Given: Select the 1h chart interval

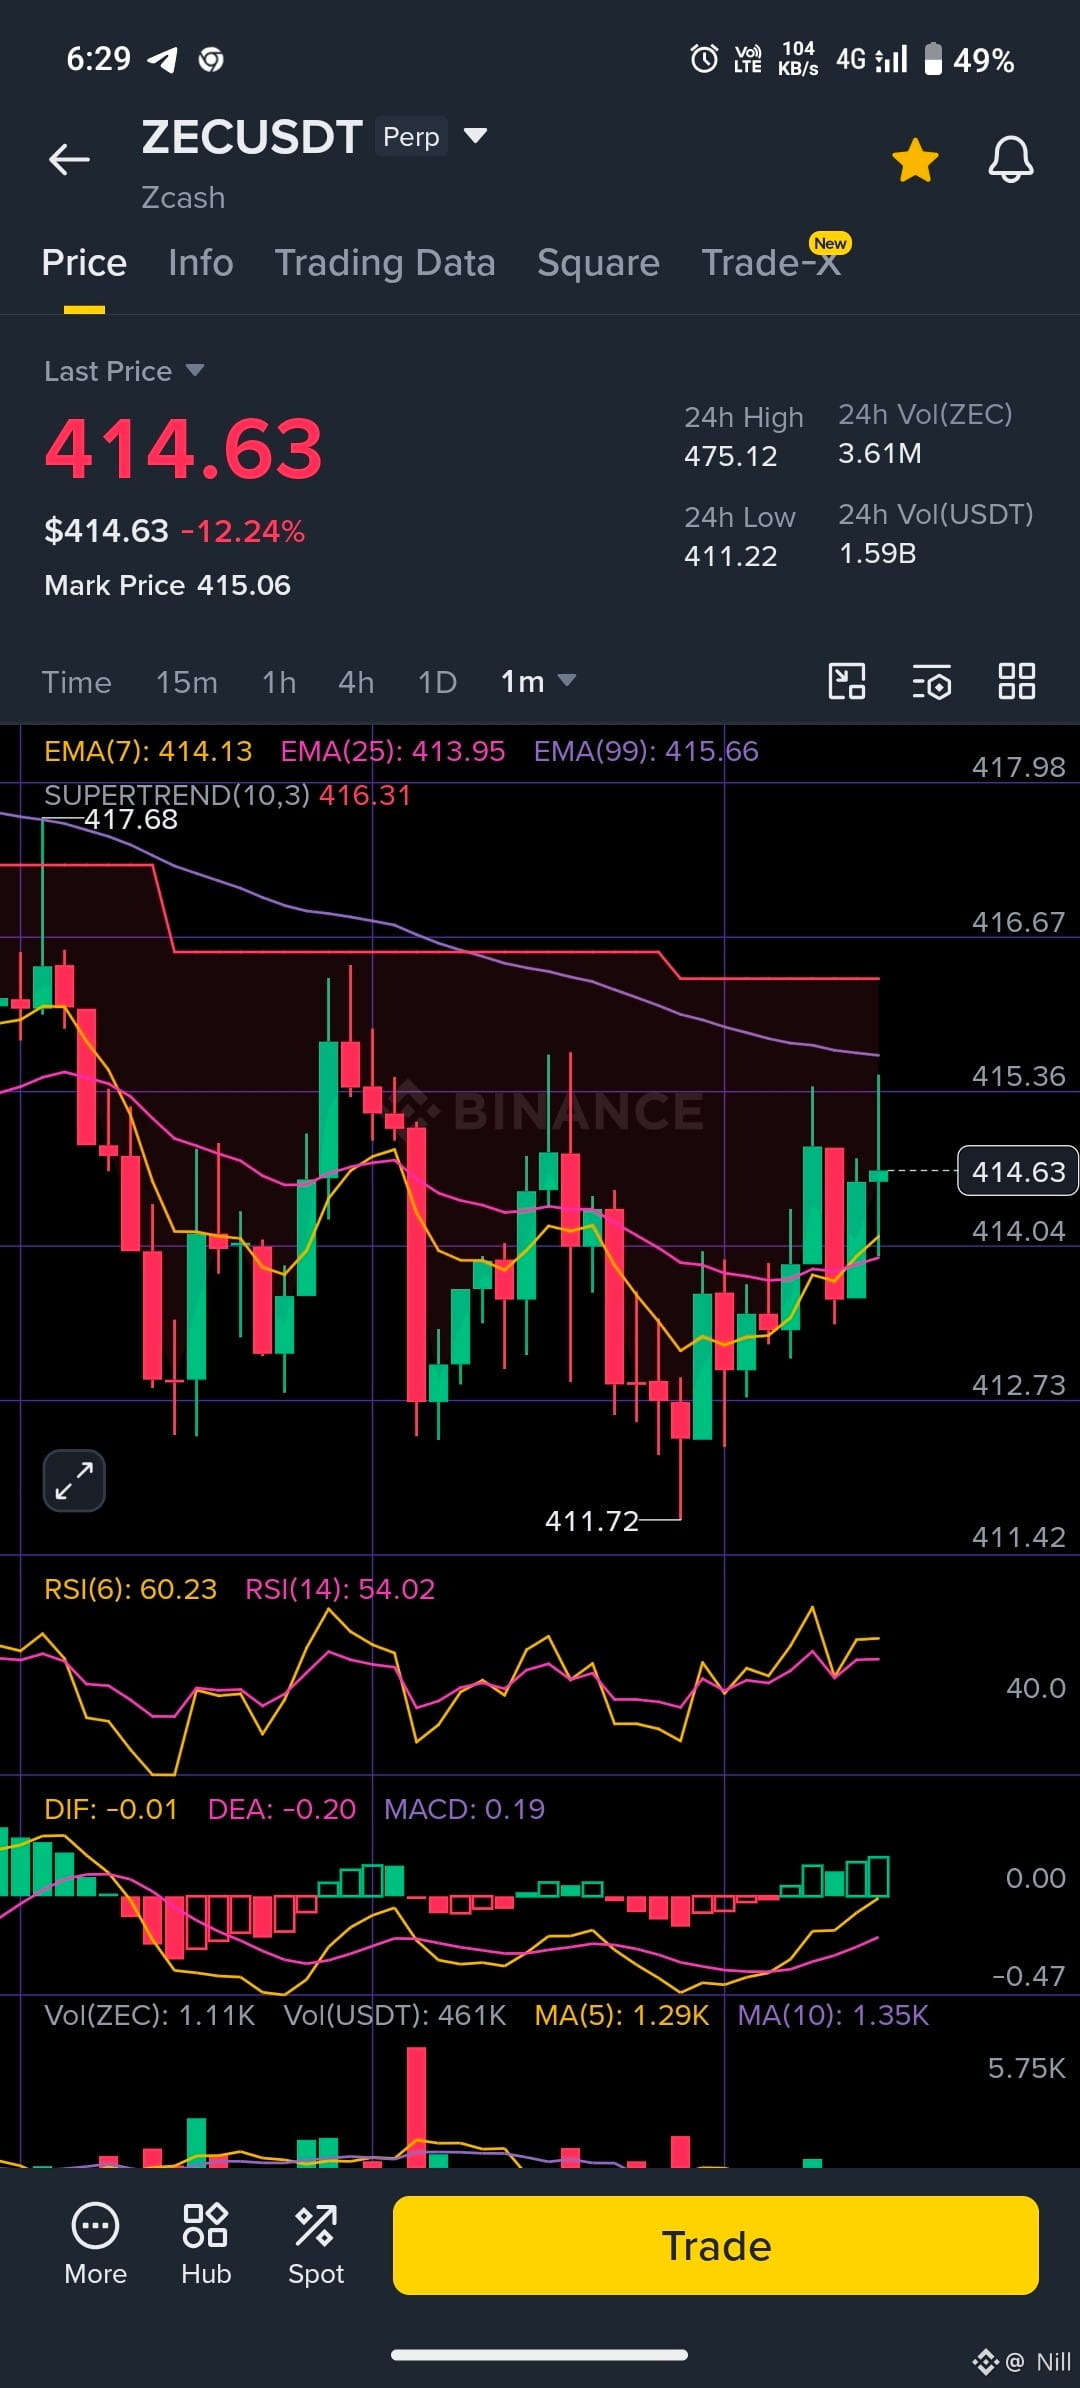Looking at the screenshot, I should 279,682.
